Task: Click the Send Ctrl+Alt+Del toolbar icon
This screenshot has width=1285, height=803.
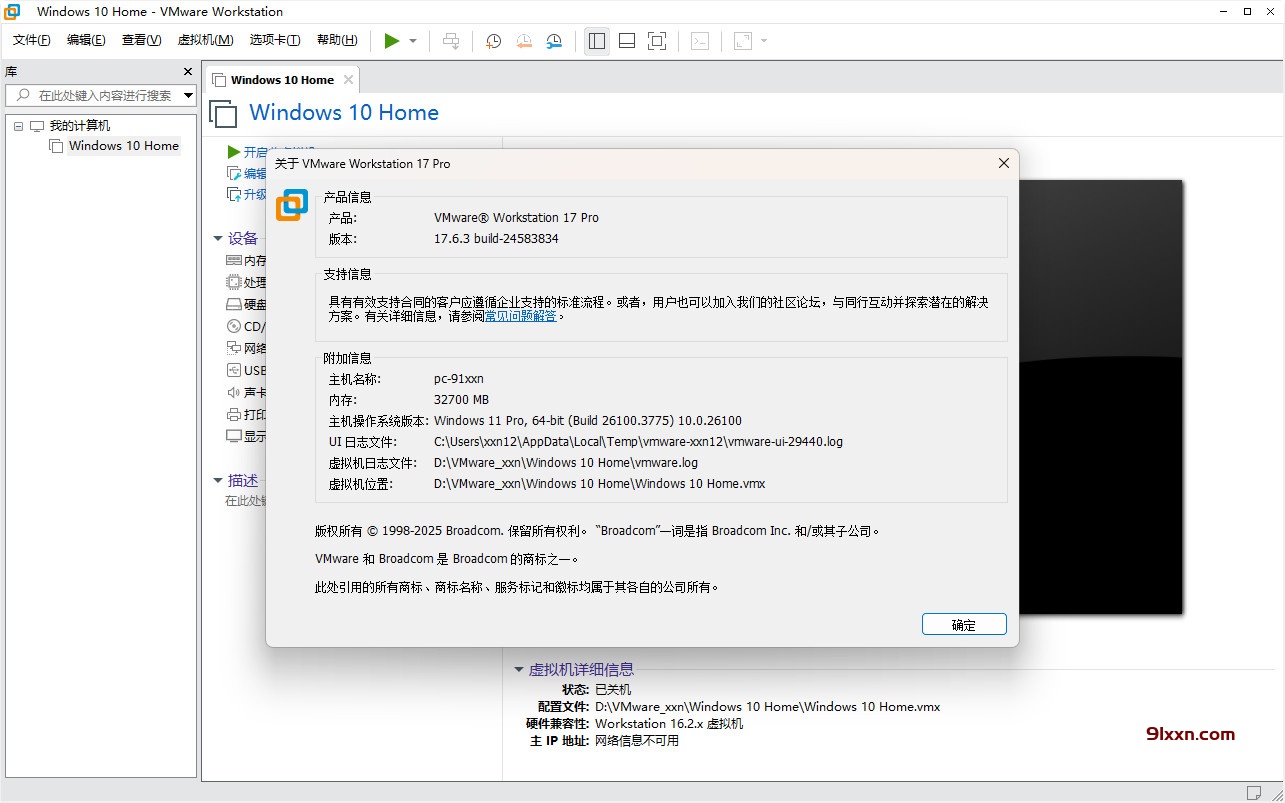Action: (x=451, y=41)
